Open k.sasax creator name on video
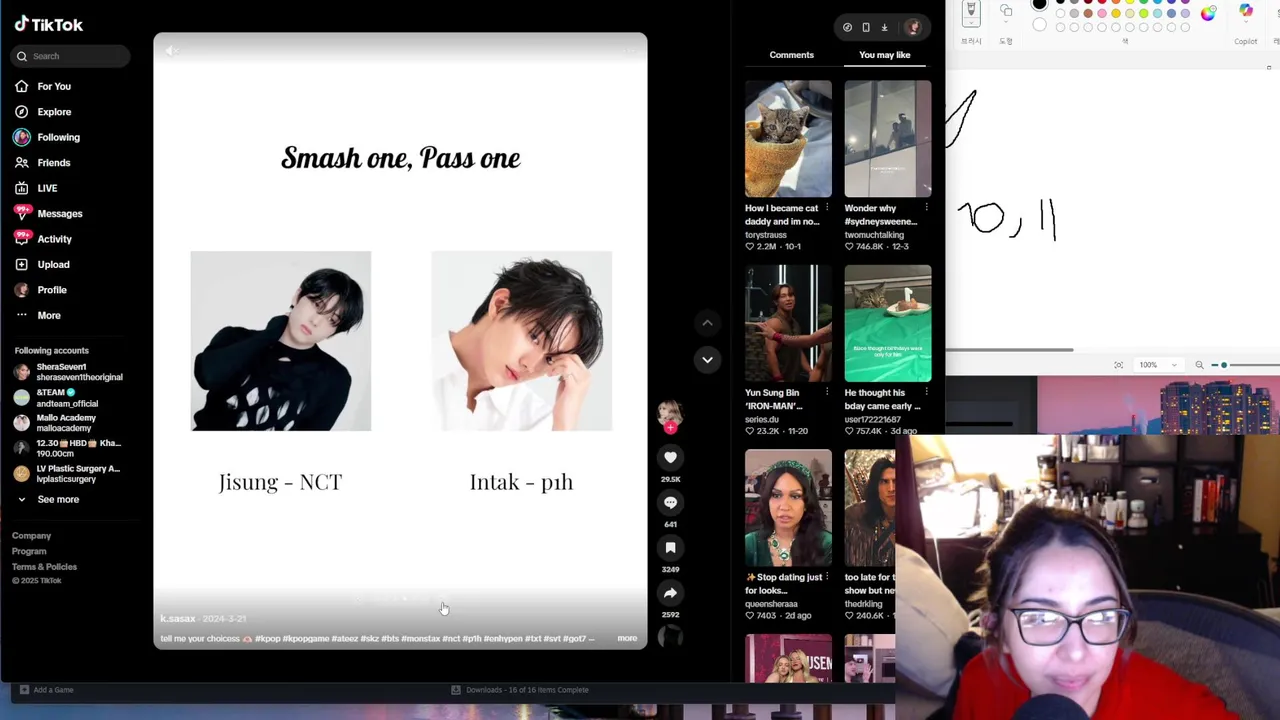The width and height of the screenshot is (1280, 720). pos(178,619)
